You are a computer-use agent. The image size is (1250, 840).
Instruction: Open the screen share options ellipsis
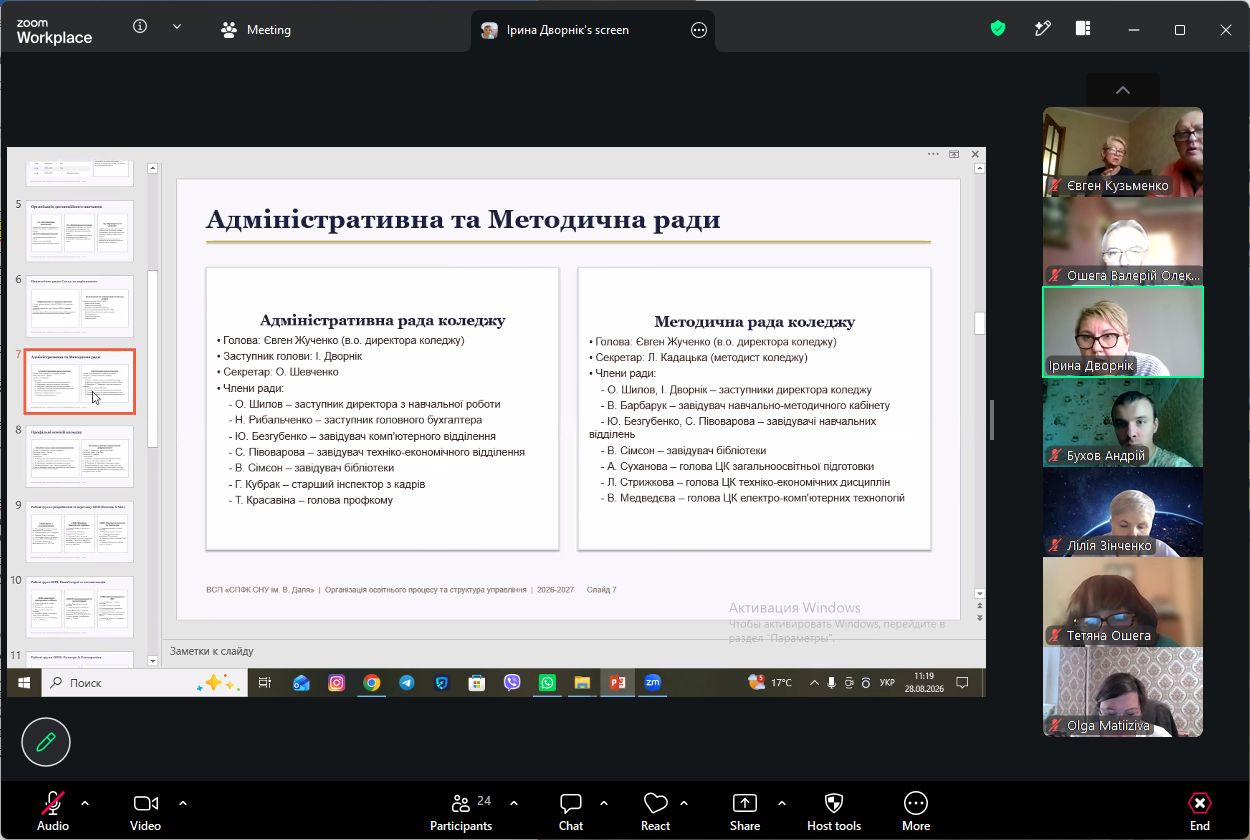[x=699, y=30]
